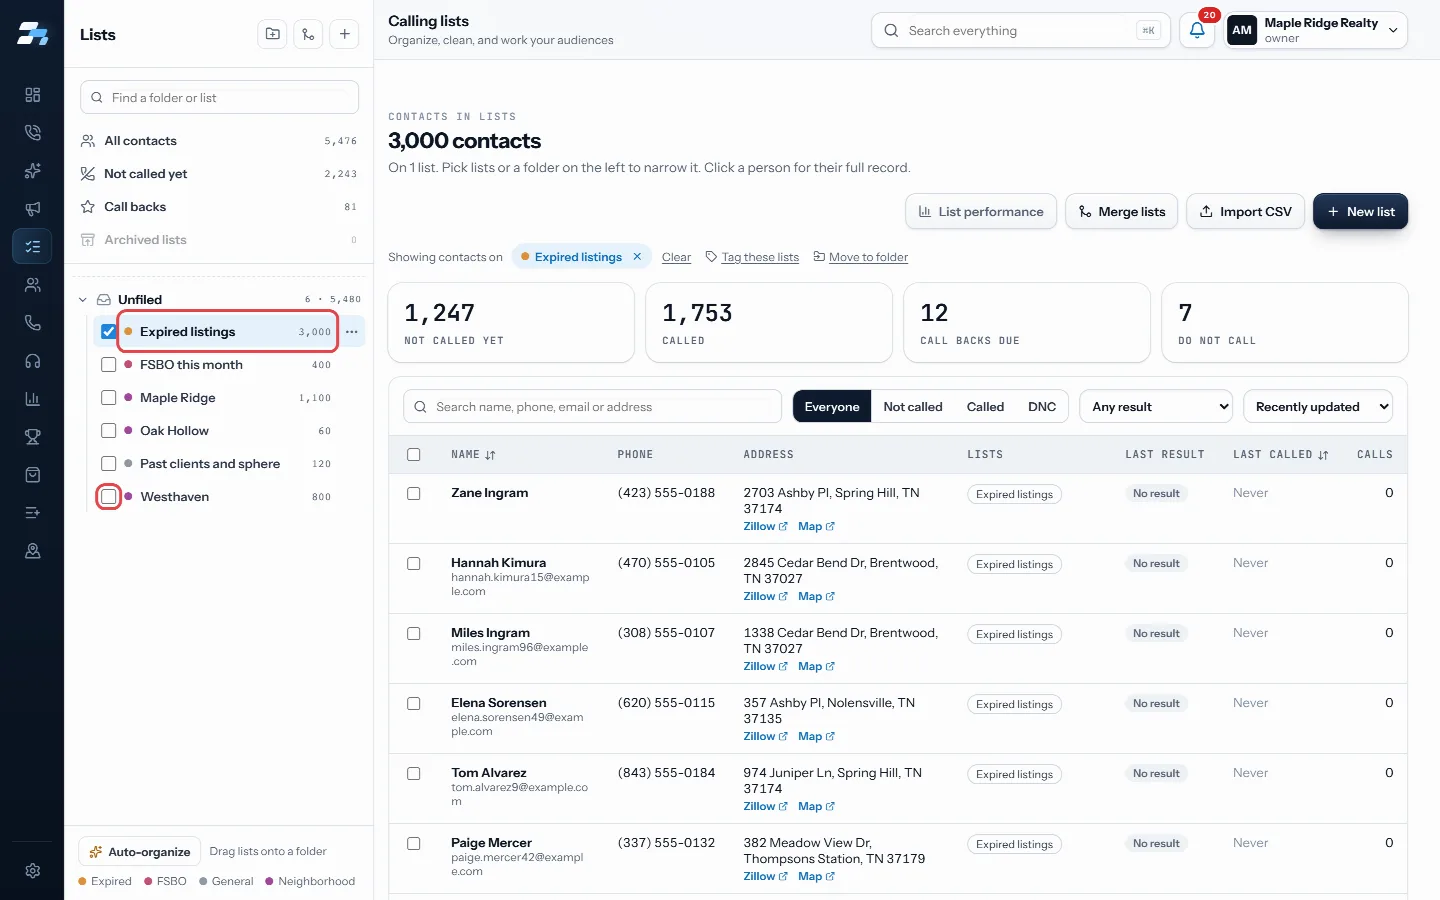Viewport: 1440px width, 900px height.
Task: Click the List performance button
Action: pos(981,211)
